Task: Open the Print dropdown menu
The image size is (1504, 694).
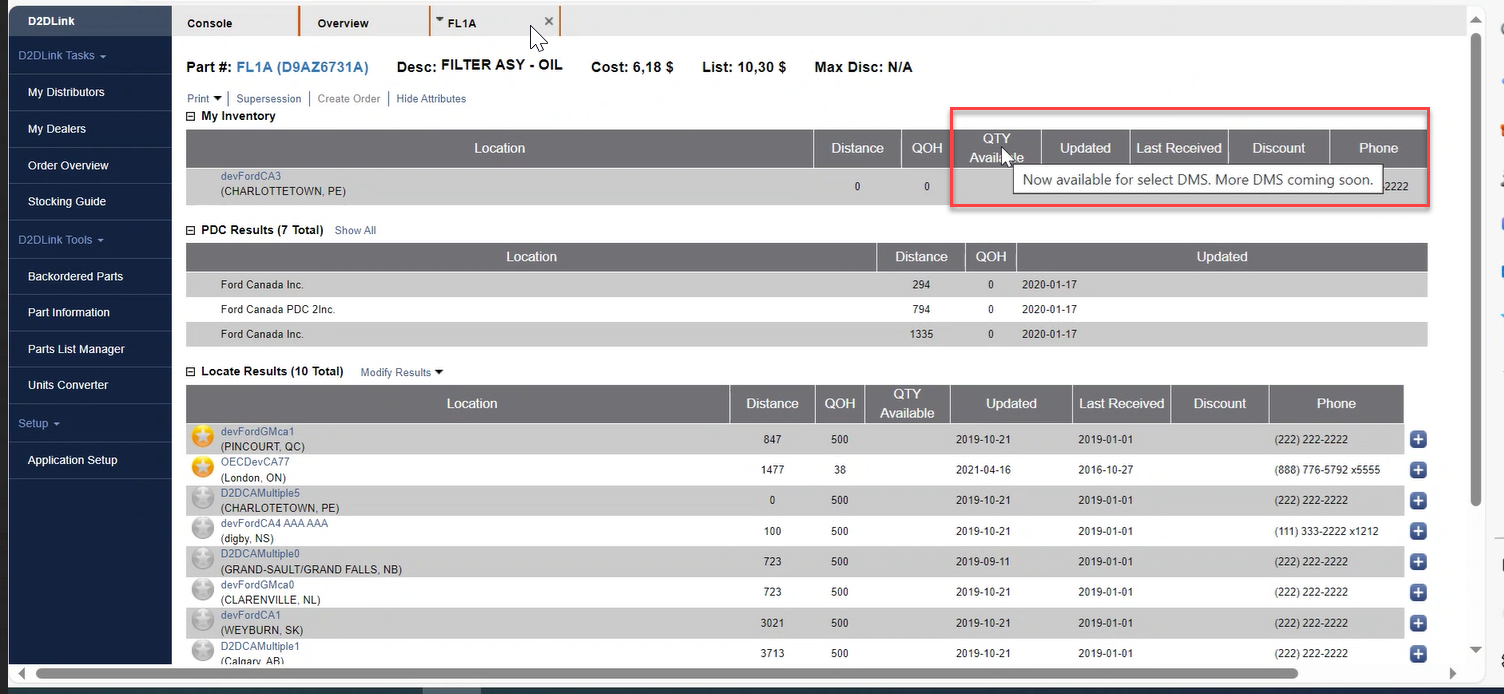Action: [204, 99]
